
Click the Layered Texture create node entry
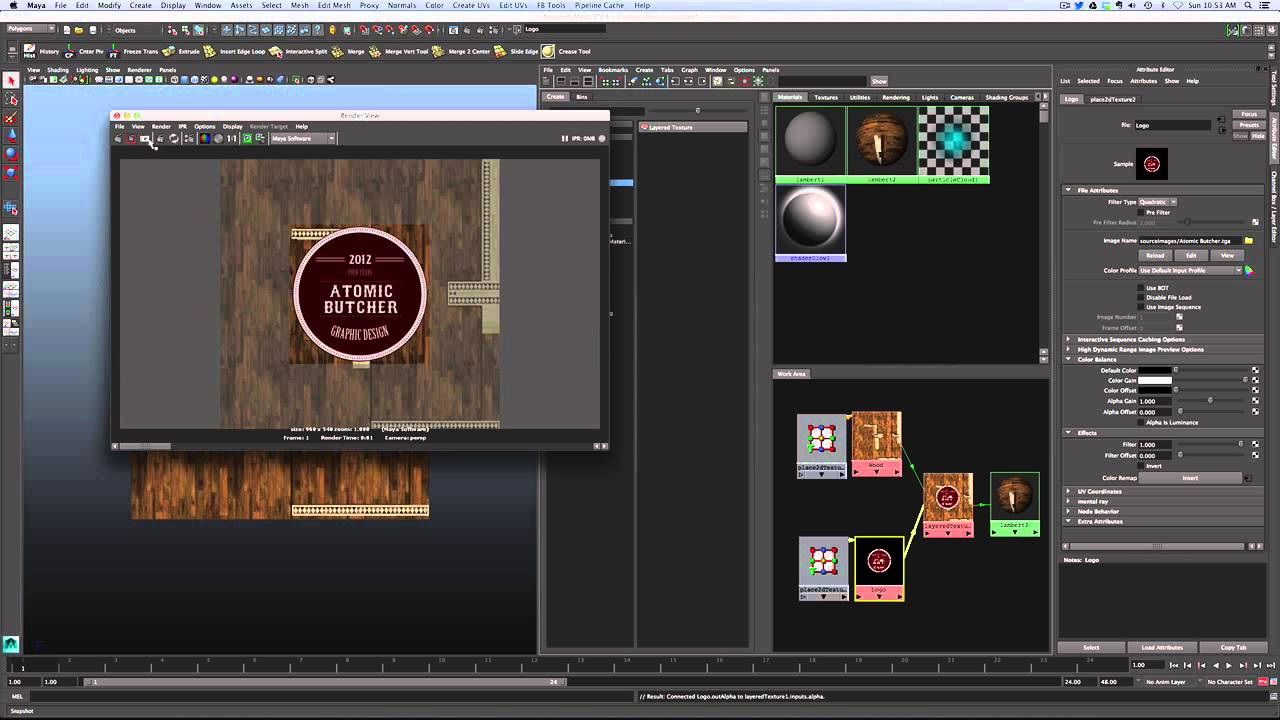[x=692, y=127]
